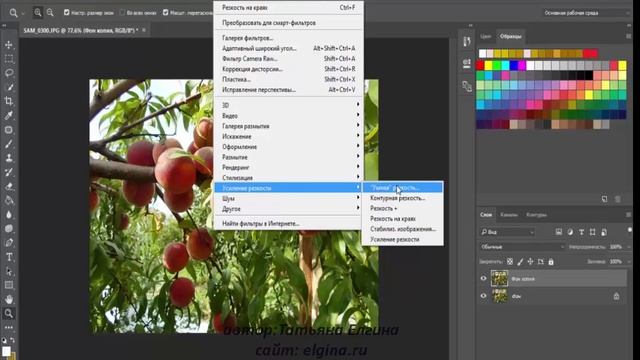Filter layers by type T icon
Screen dimensions: 640x360
tap(581, 232)
